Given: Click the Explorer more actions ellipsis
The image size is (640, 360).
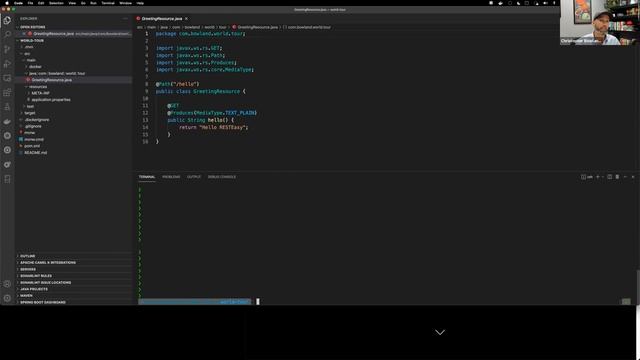Looking at the screenshot, I should click(x=125, y=19).
